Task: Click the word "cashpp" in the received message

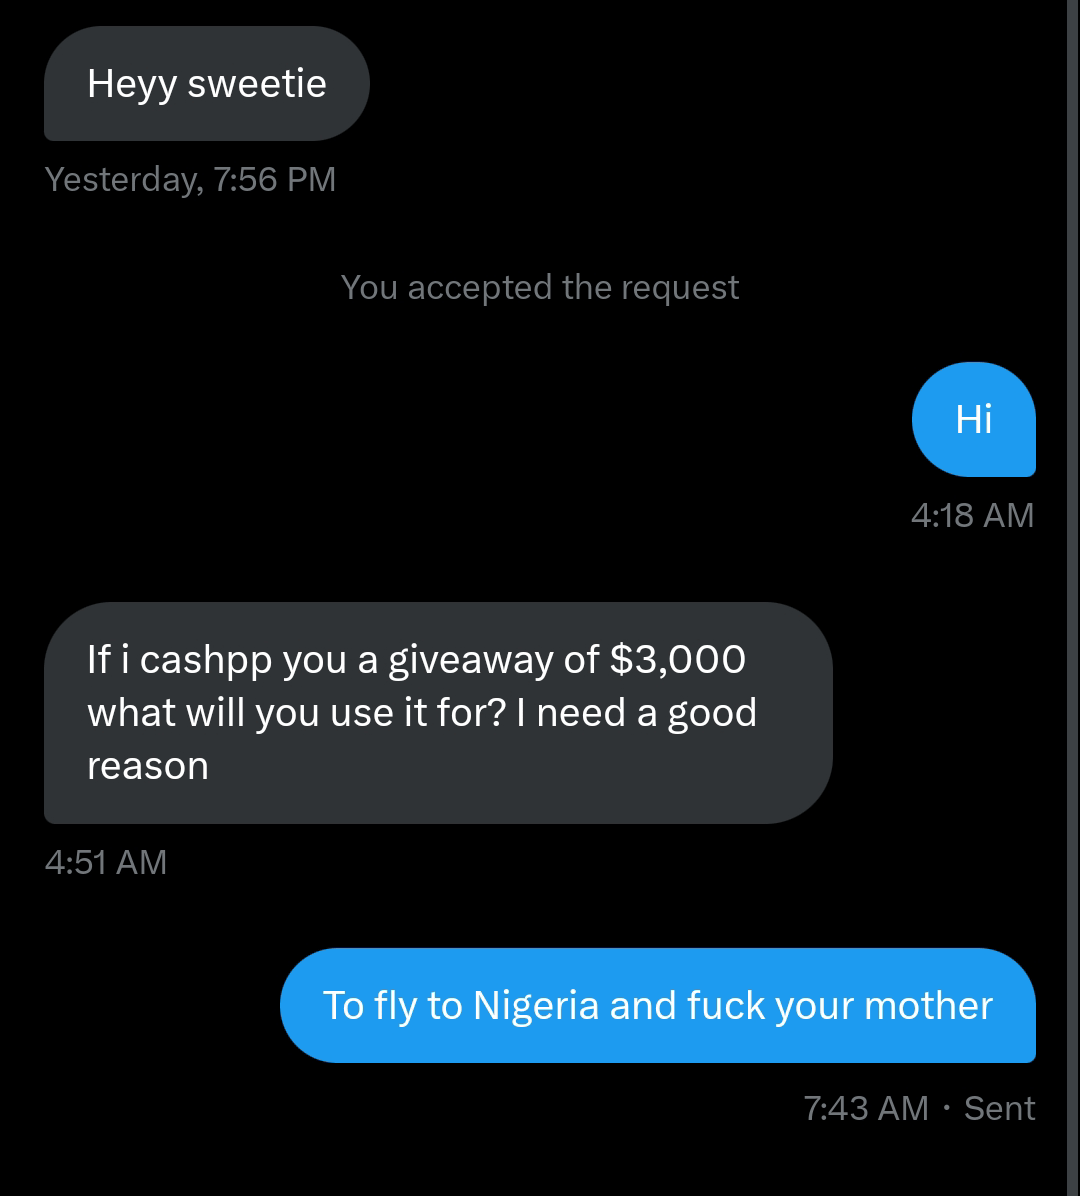Action: pyautogui.click(x=206, y=661)
